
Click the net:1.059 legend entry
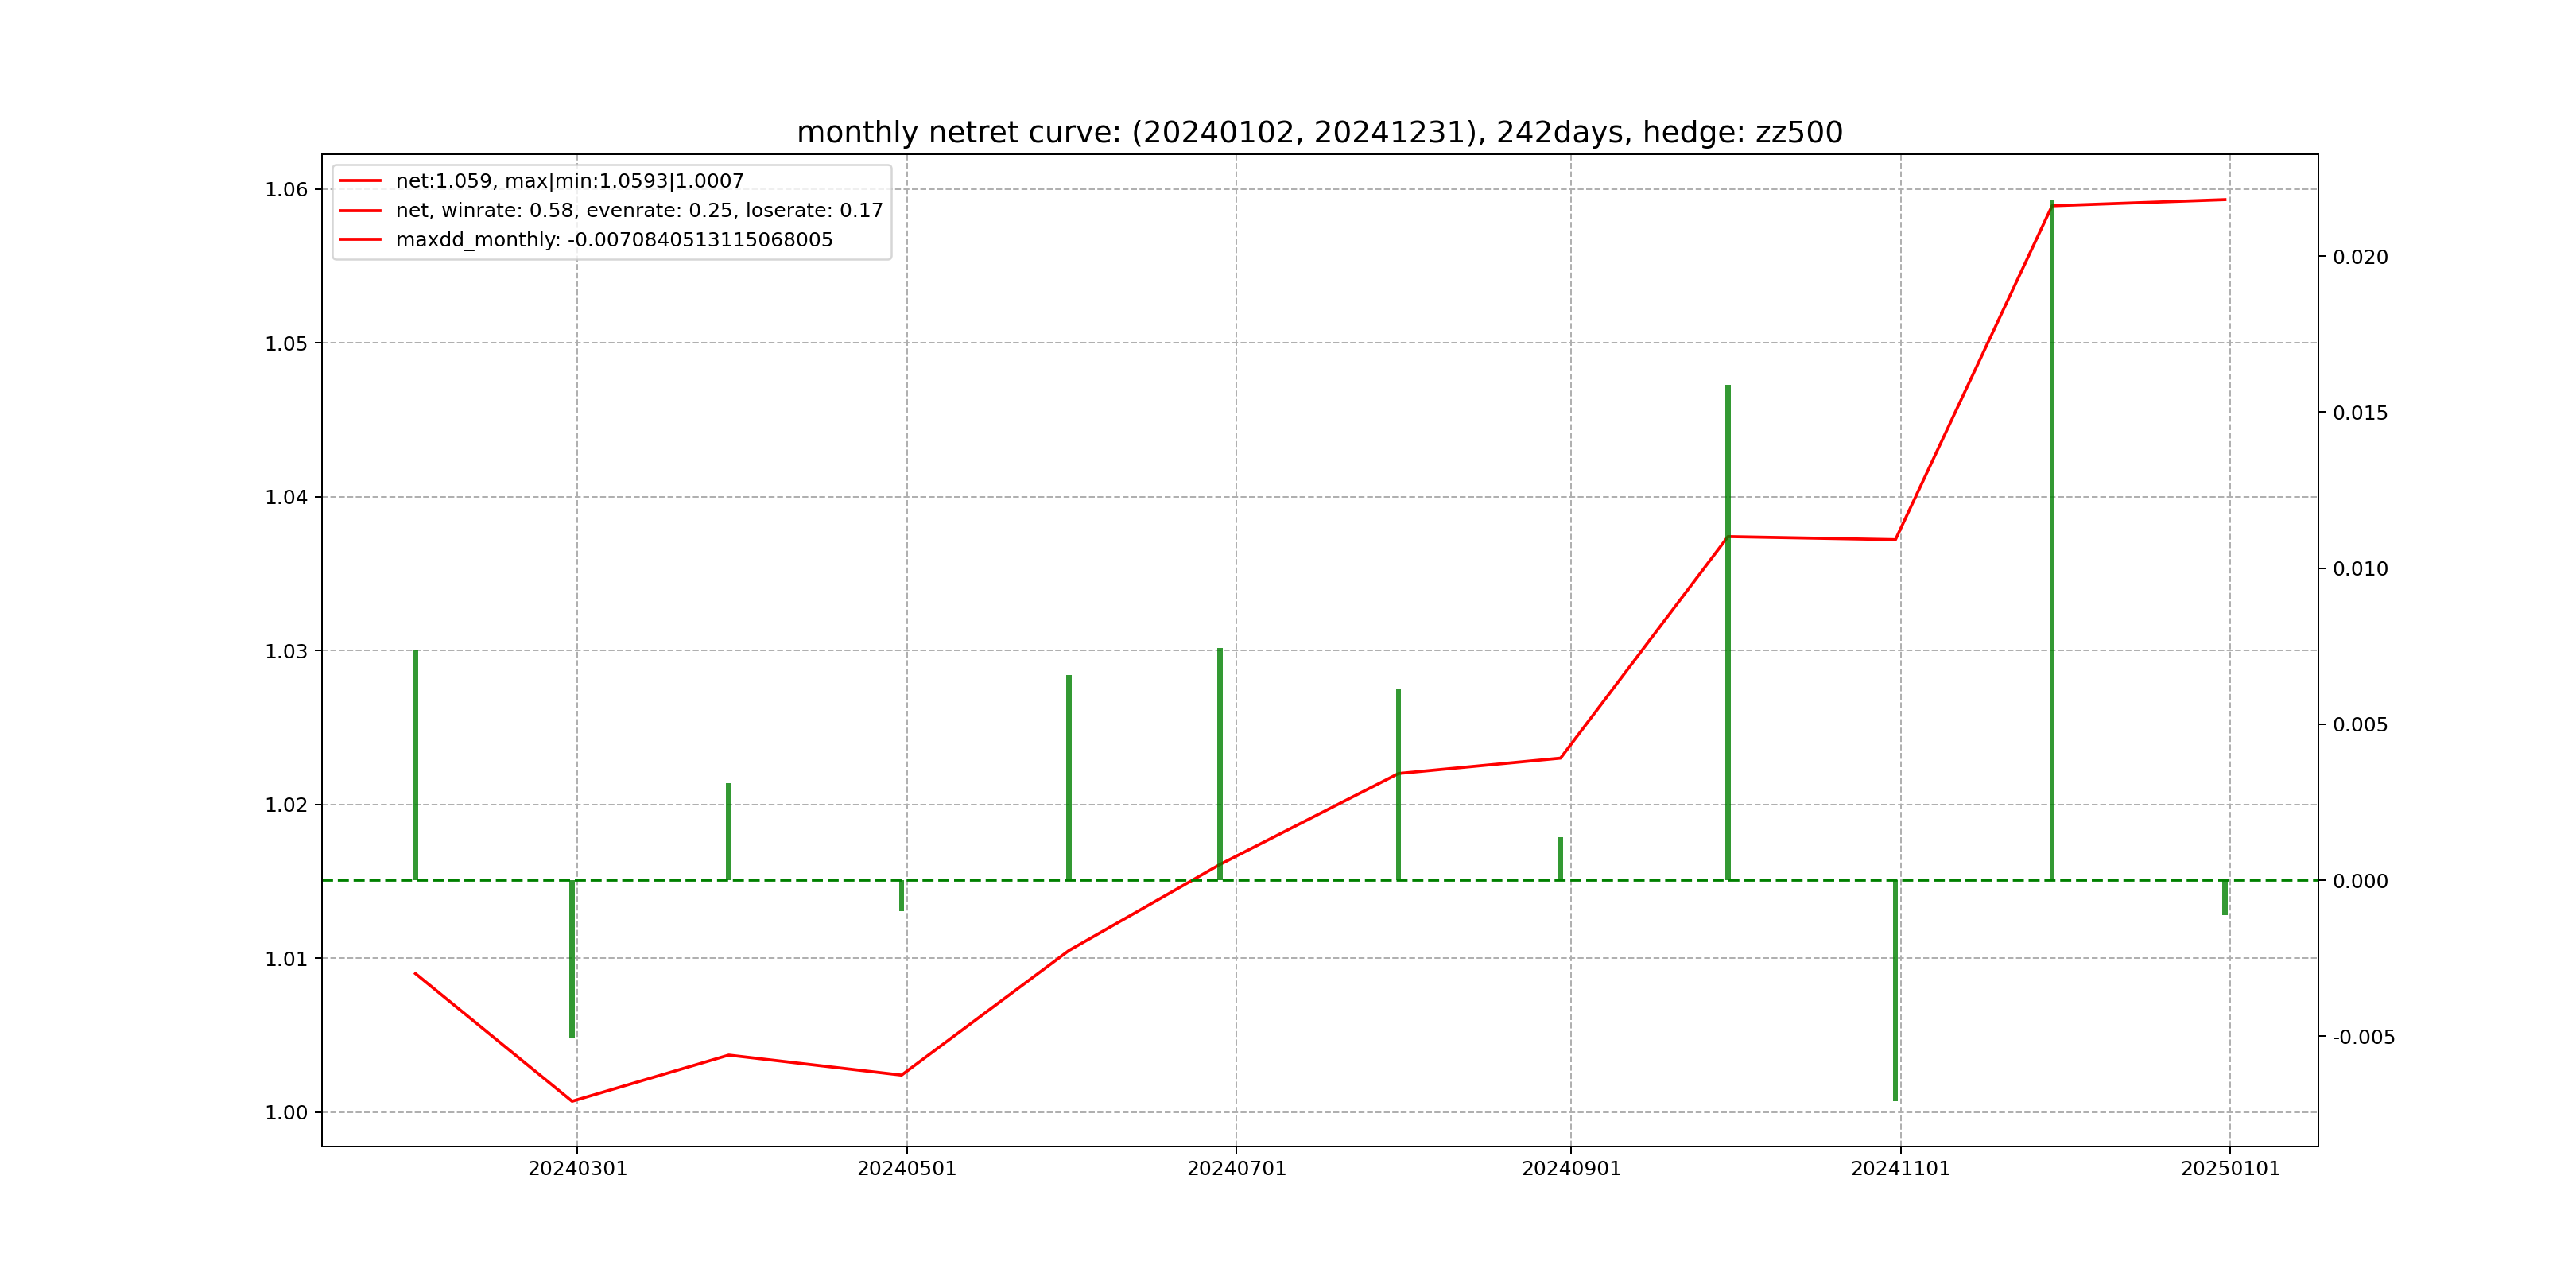(569, 181)
